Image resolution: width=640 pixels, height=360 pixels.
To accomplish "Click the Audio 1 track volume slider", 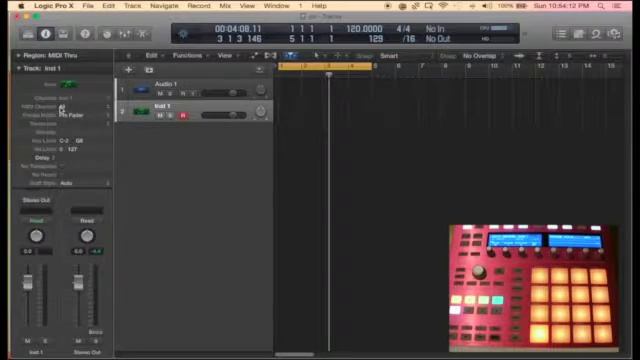I will (224, 93).
